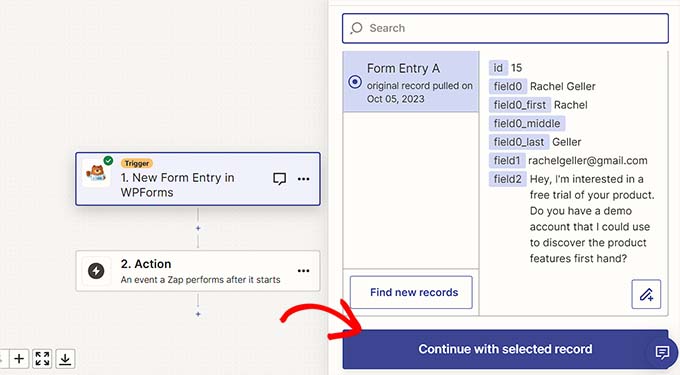
Task: Click the WPForms bear app icon
Action: [96, 173]
